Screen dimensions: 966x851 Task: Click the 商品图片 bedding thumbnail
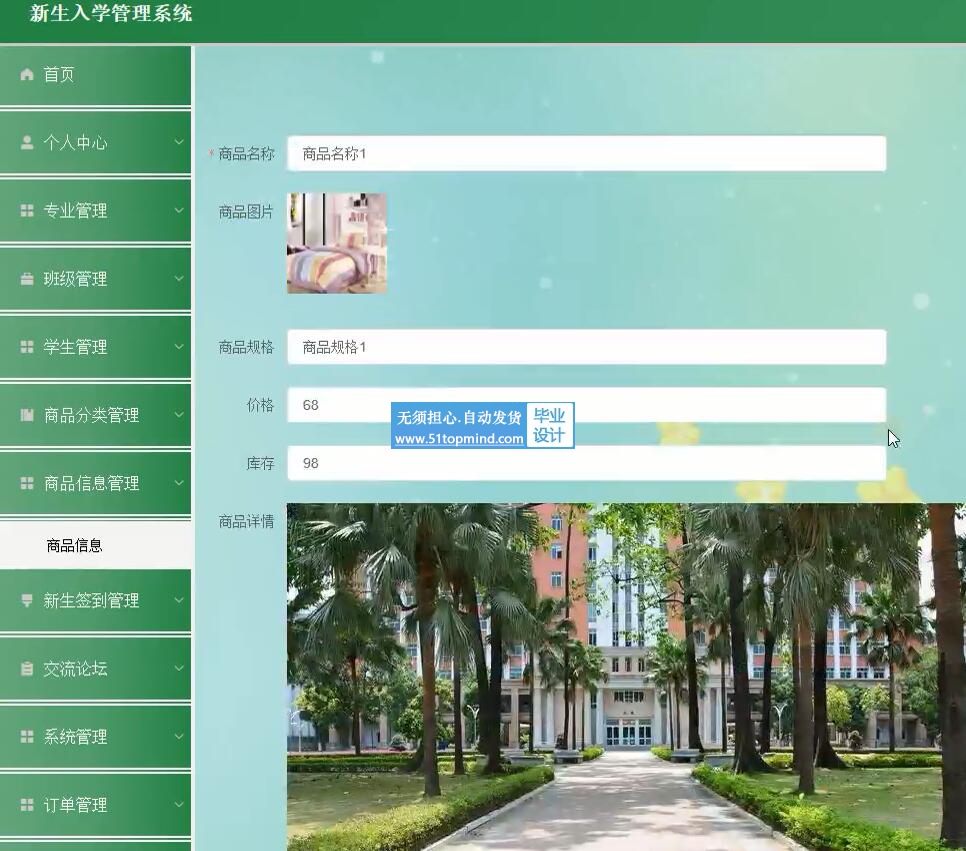[337, 243]
